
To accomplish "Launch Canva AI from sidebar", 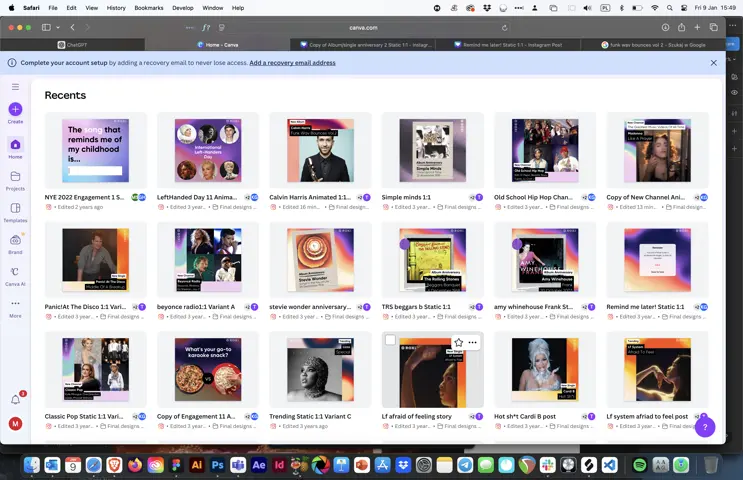I will (15, 272).
